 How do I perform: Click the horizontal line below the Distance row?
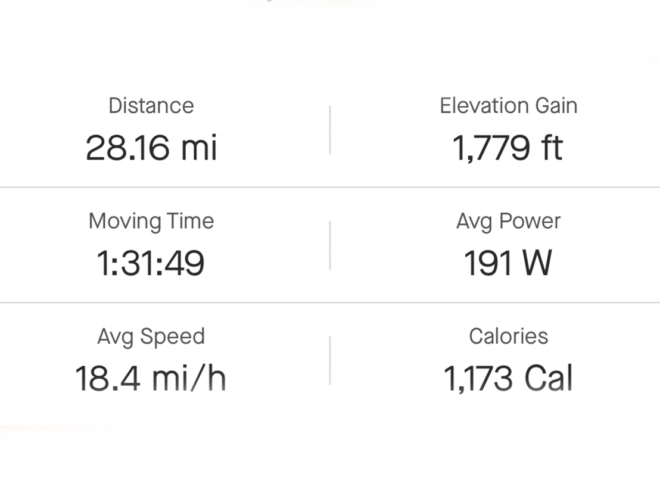pos(330,187)
